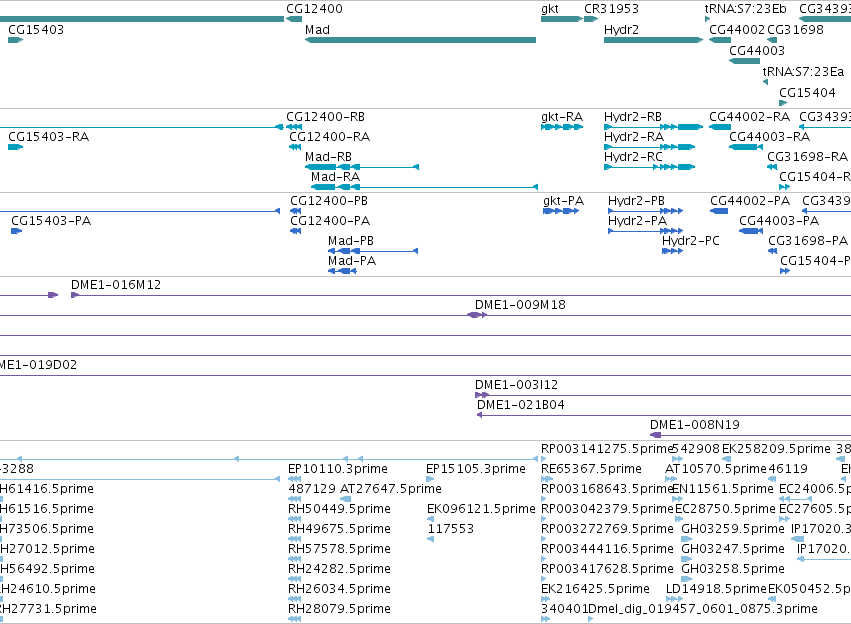The width and height of the screenshot is (851, 624).
Task: Select the Mad-PA protein feature
Action: pos(342,271)
